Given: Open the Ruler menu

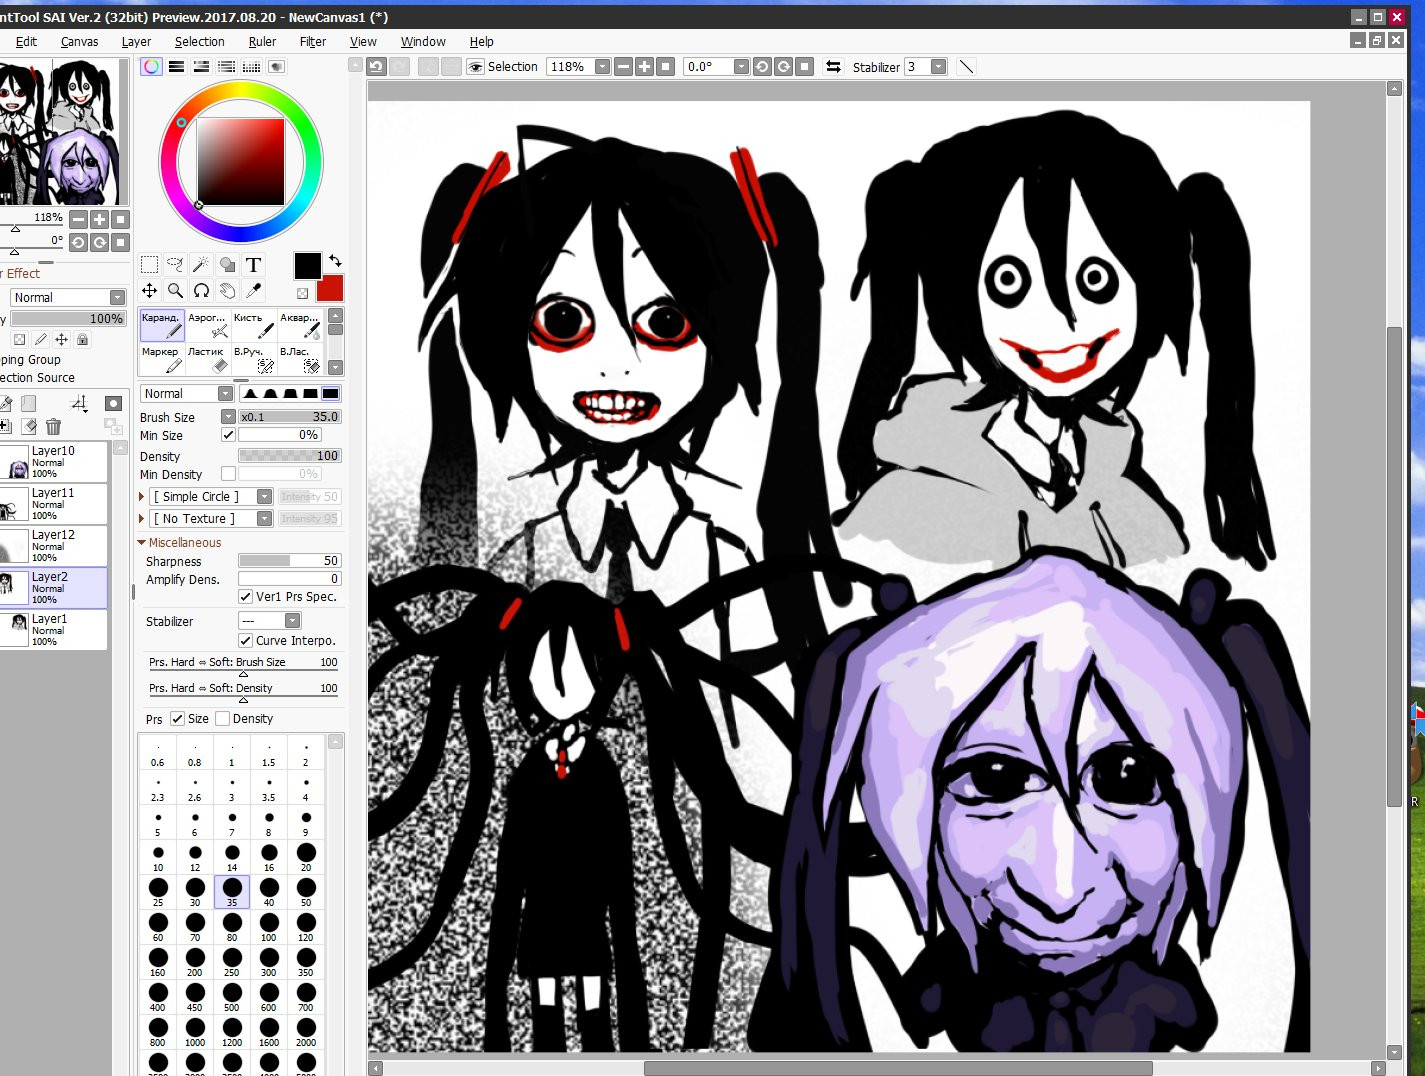Looking at the screenshot, I should tap(262, 41).
